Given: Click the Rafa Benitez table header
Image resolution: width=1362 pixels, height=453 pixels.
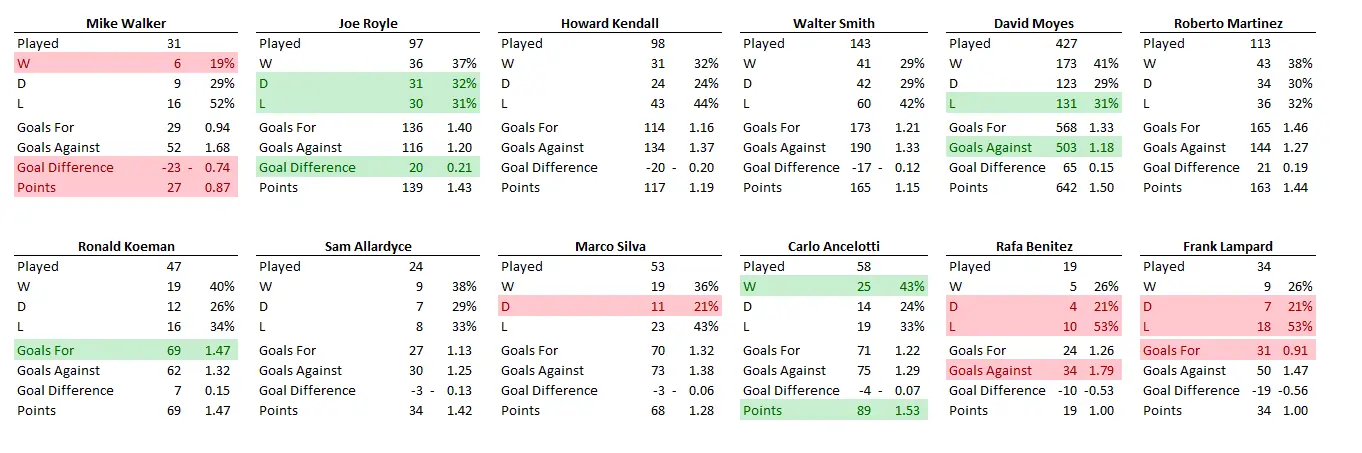Looking at the screenshot, I should [1033, 246].
